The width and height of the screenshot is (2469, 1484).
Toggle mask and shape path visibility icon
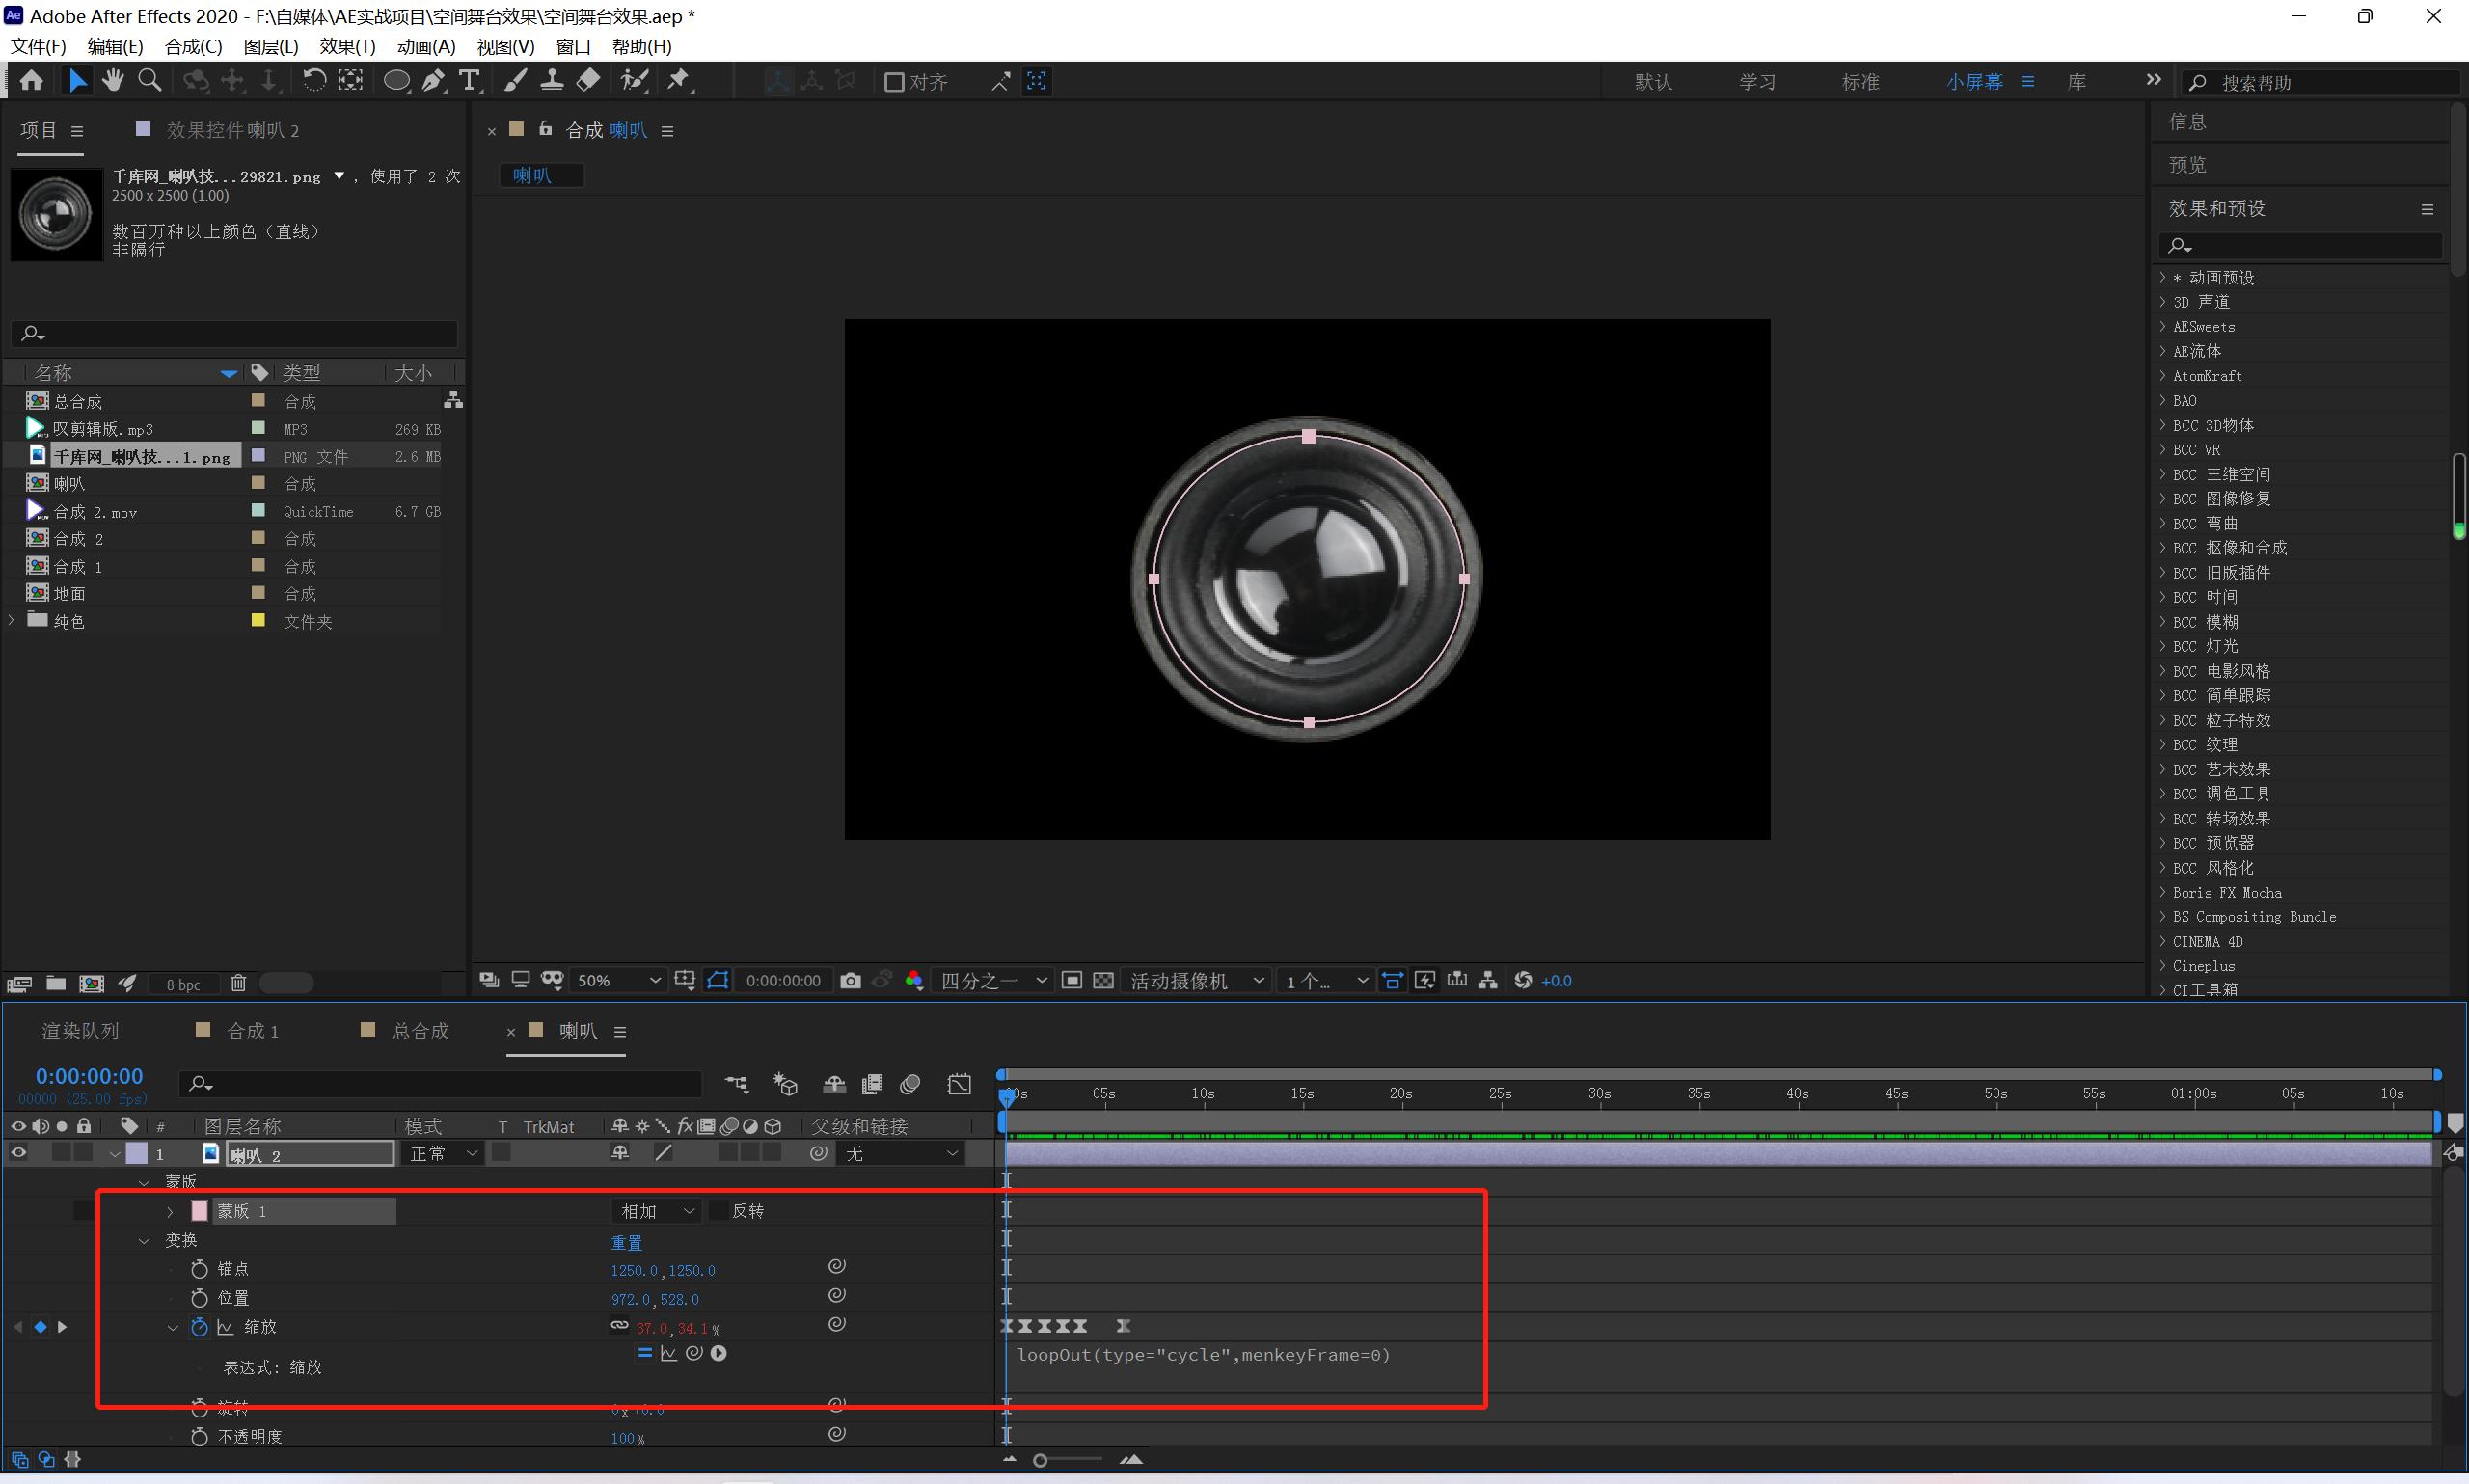717,981
